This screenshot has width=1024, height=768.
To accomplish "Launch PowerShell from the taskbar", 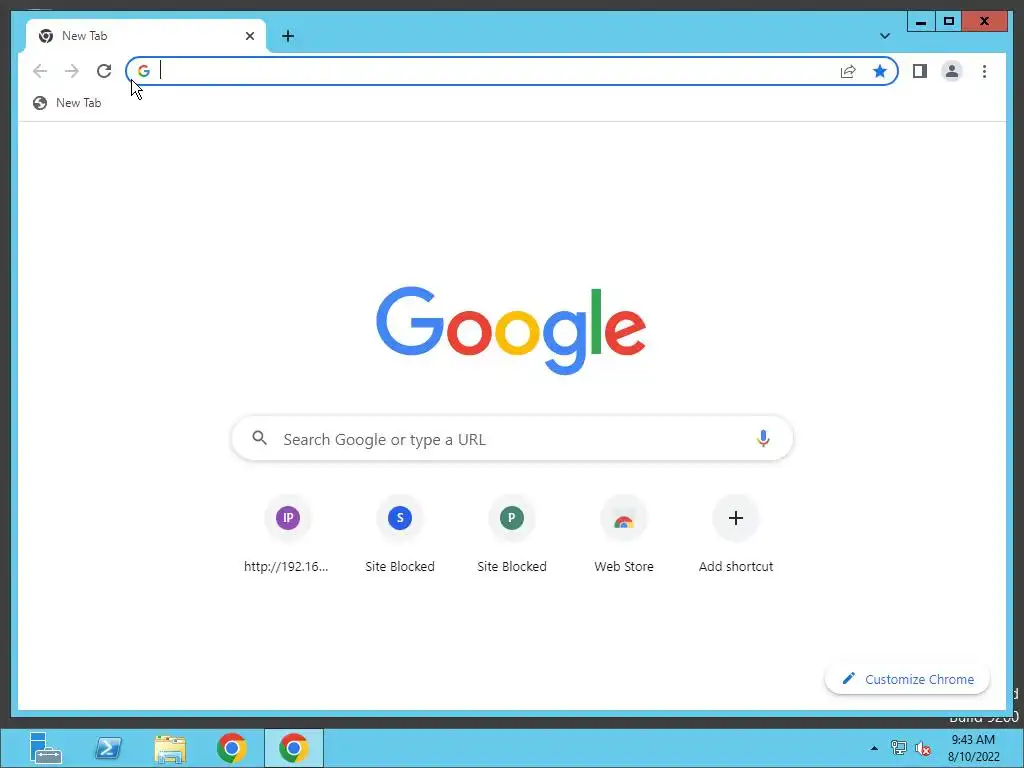I will [108, 748].
